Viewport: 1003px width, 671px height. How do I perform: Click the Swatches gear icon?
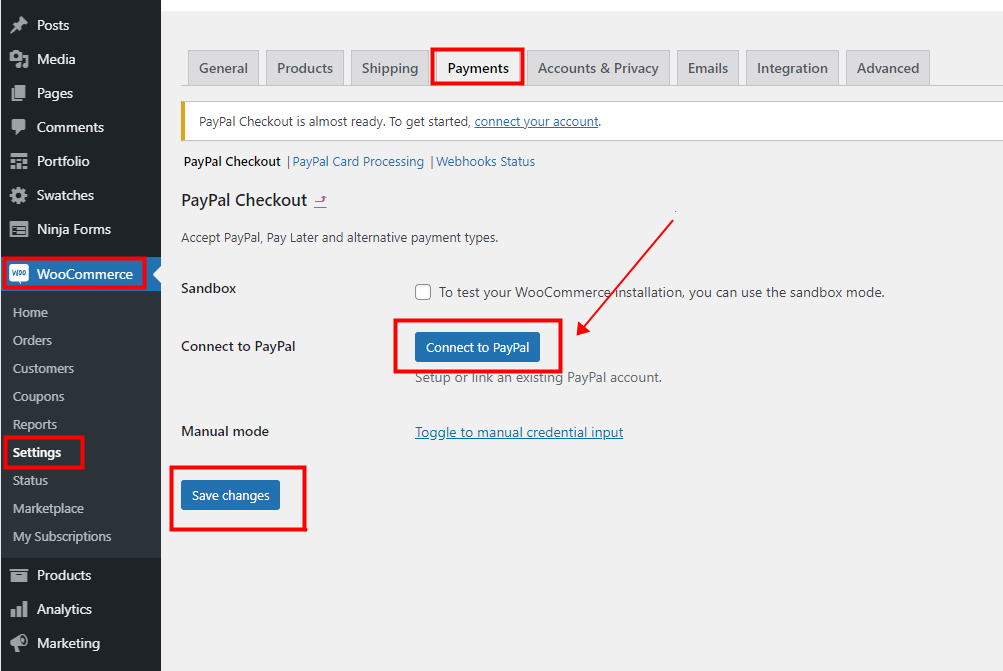click(19, 195)
